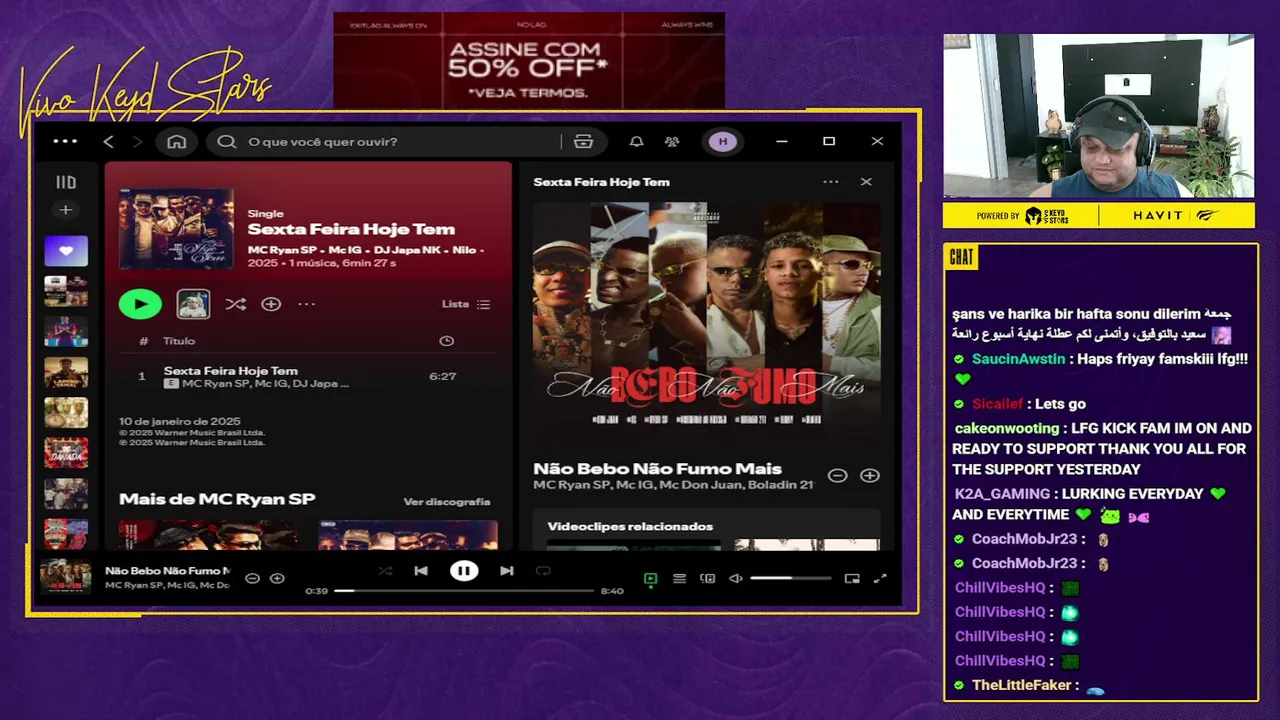Click username 'Sicallef' in chat
The height and width of the screenshot is (720, 1280).
(998, 404)
